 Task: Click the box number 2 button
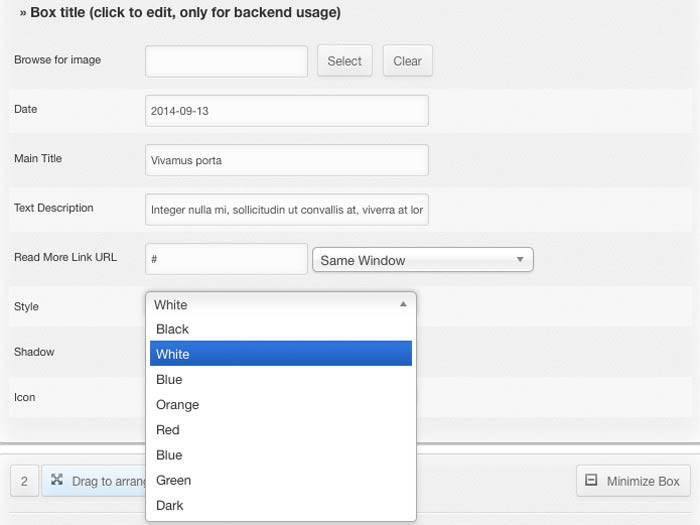[x=24, y=481]
